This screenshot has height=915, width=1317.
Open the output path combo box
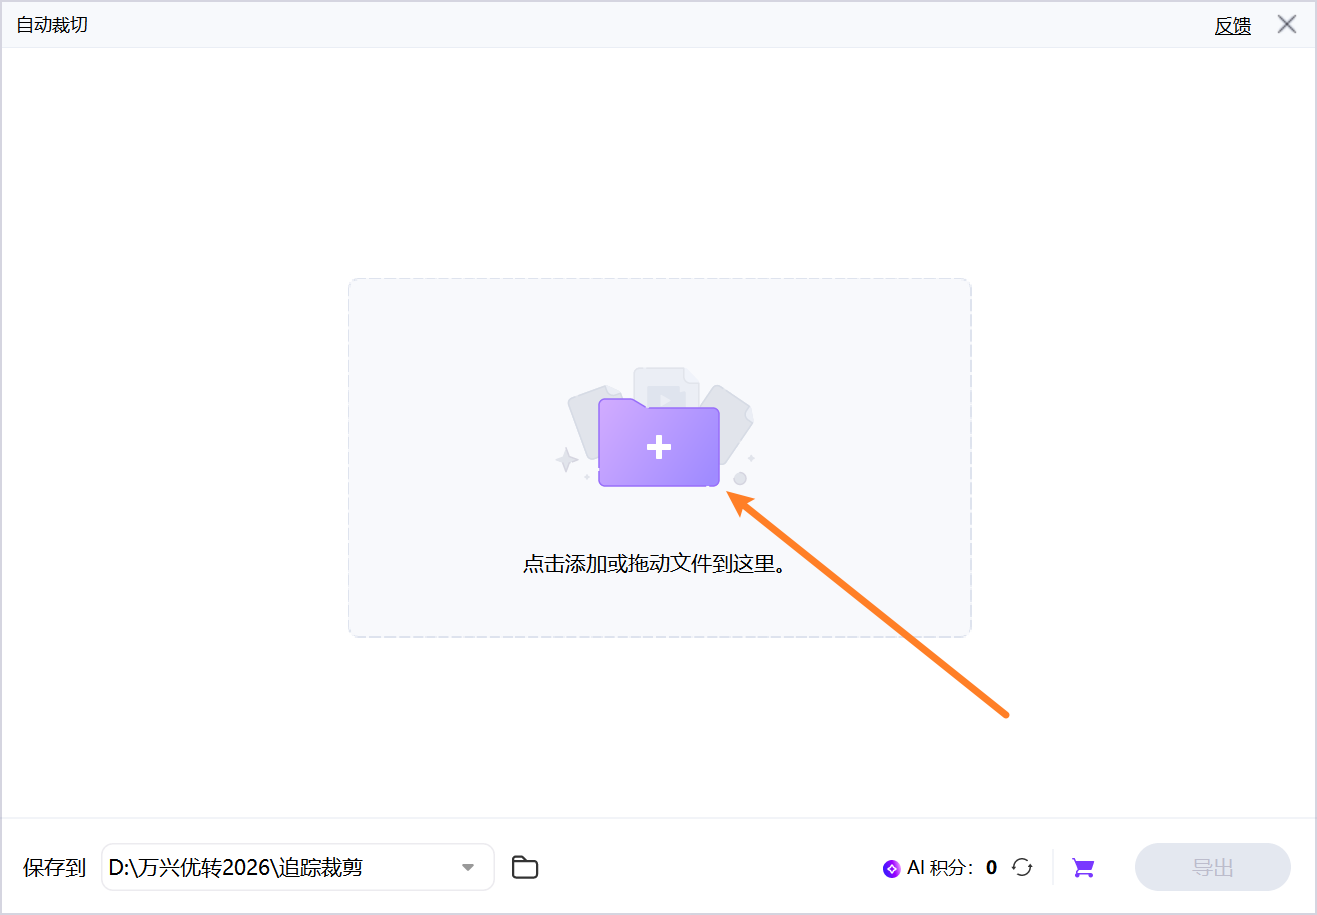click(x=296, y=867)
